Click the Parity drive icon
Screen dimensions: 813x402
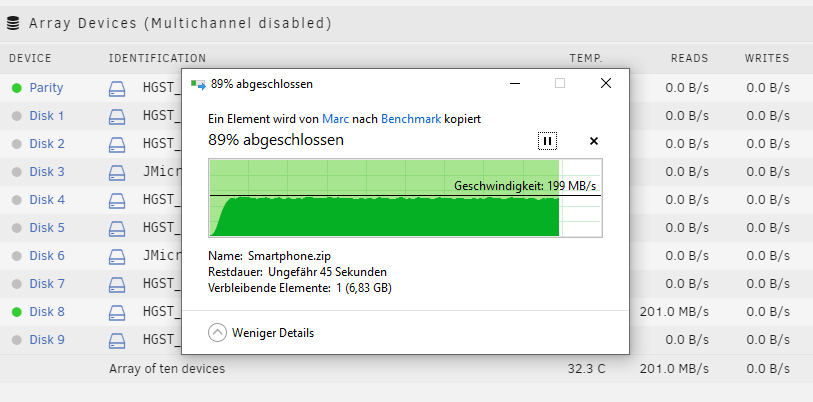[117, 88]
